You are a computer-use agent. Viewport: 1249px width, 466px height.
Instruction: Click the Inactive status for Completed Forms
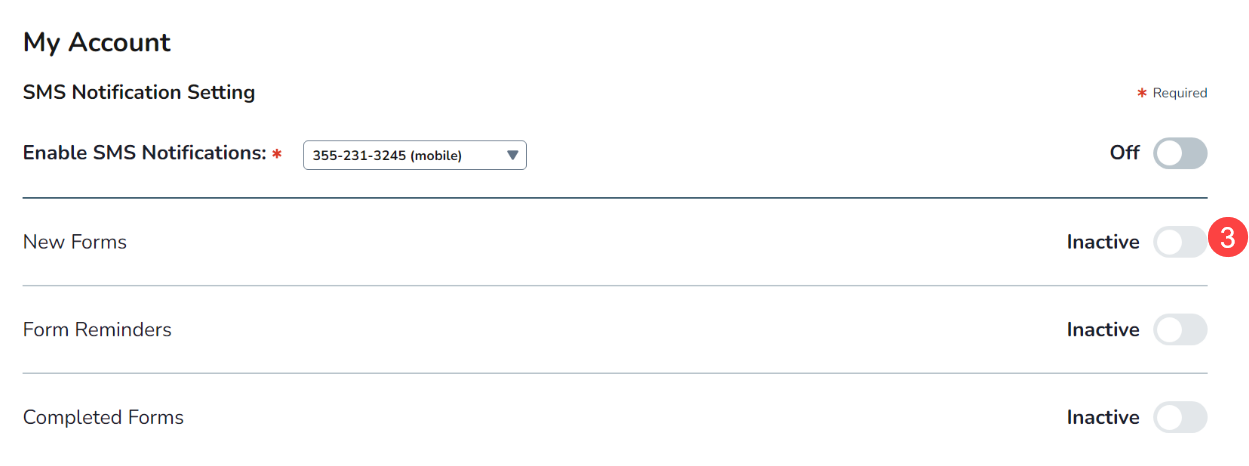click(1103, 418)
